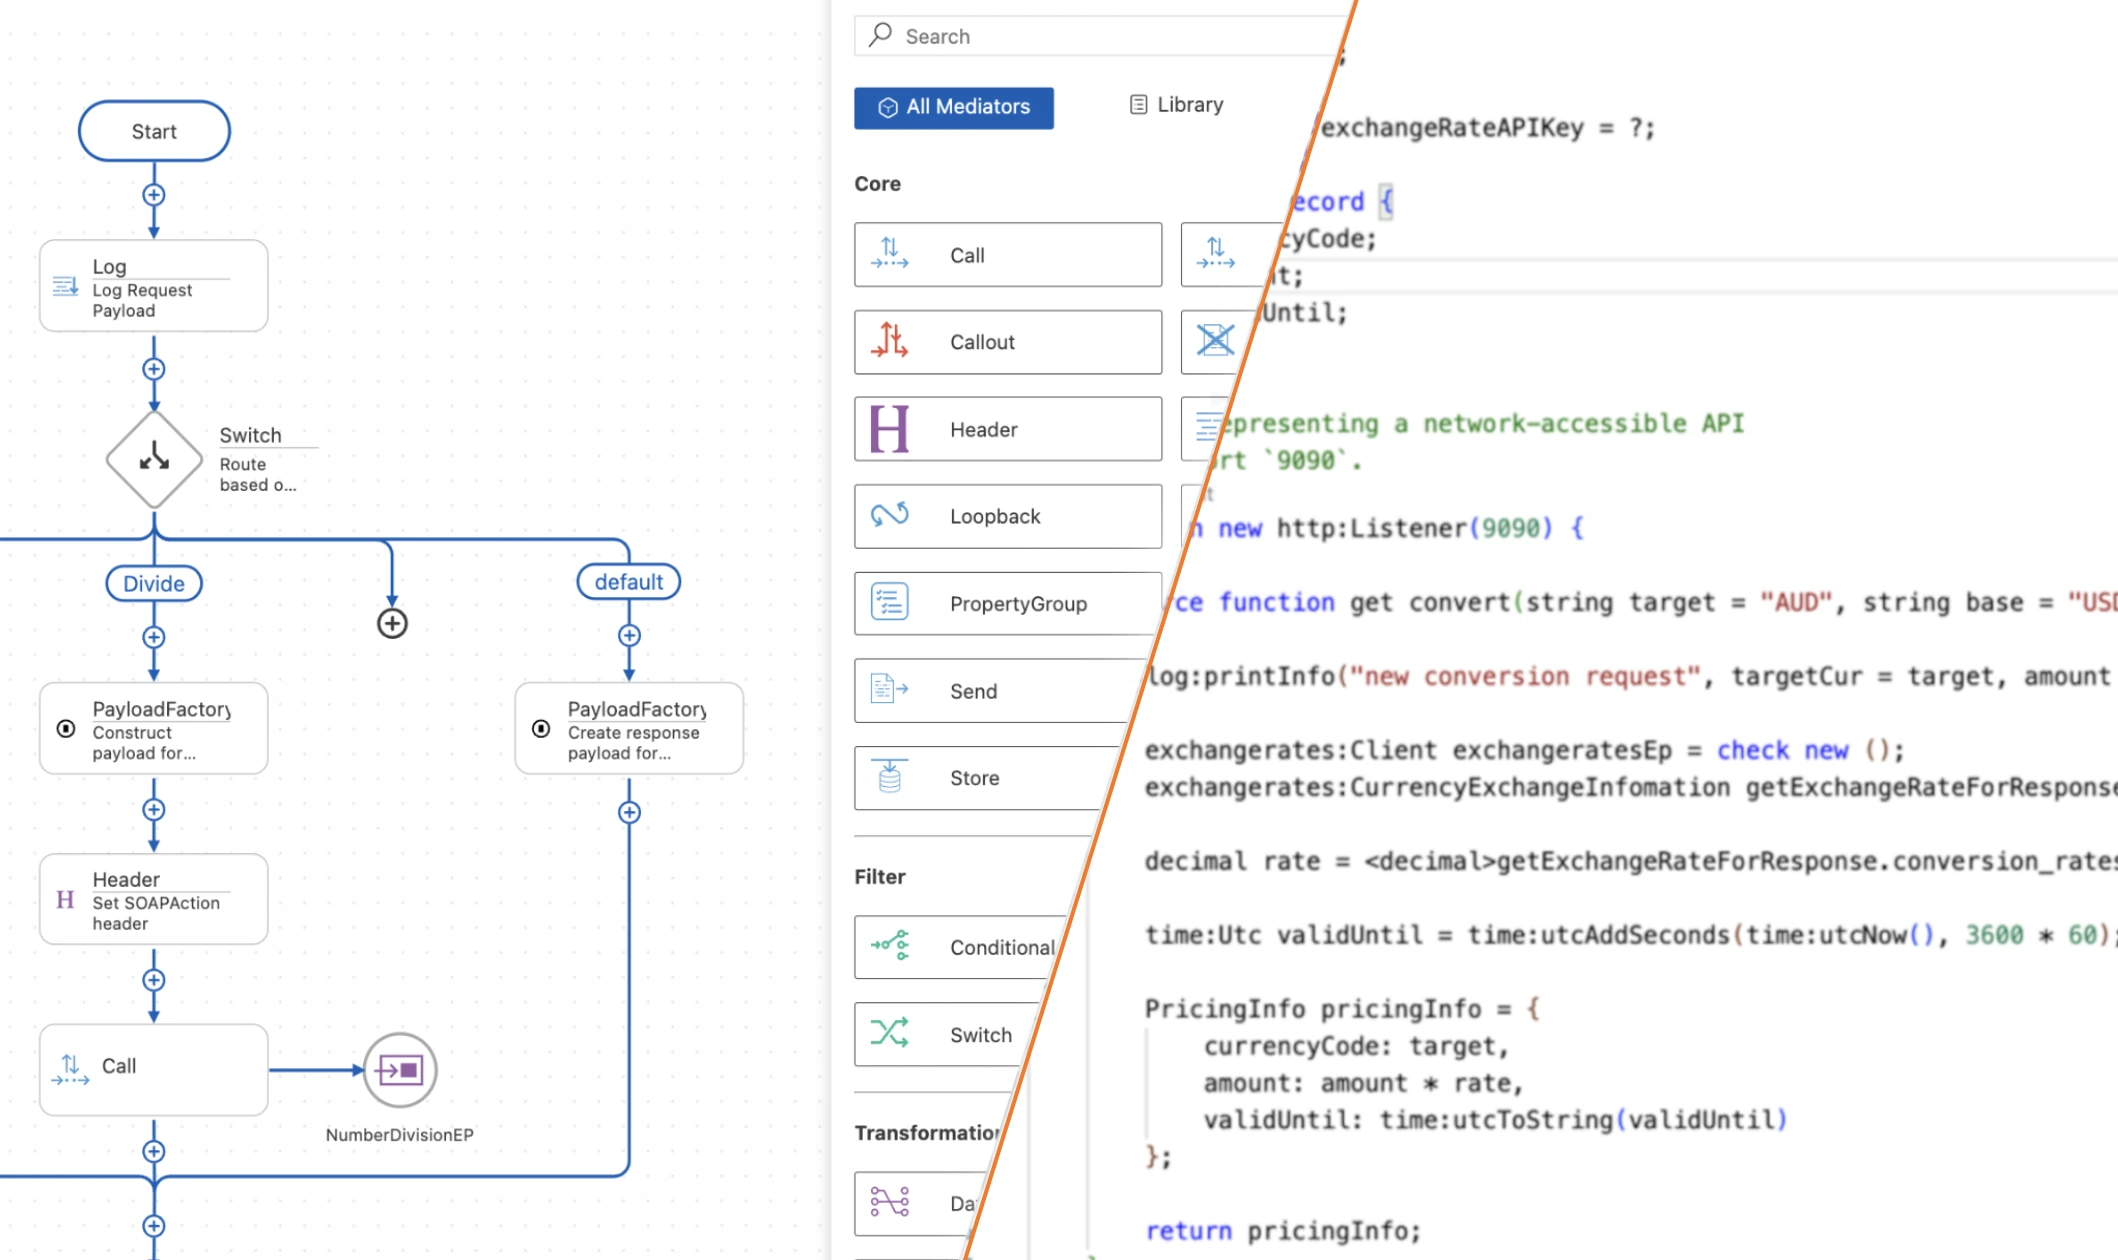
Task: Click the mediator Search field
Action: (1100, 36)
